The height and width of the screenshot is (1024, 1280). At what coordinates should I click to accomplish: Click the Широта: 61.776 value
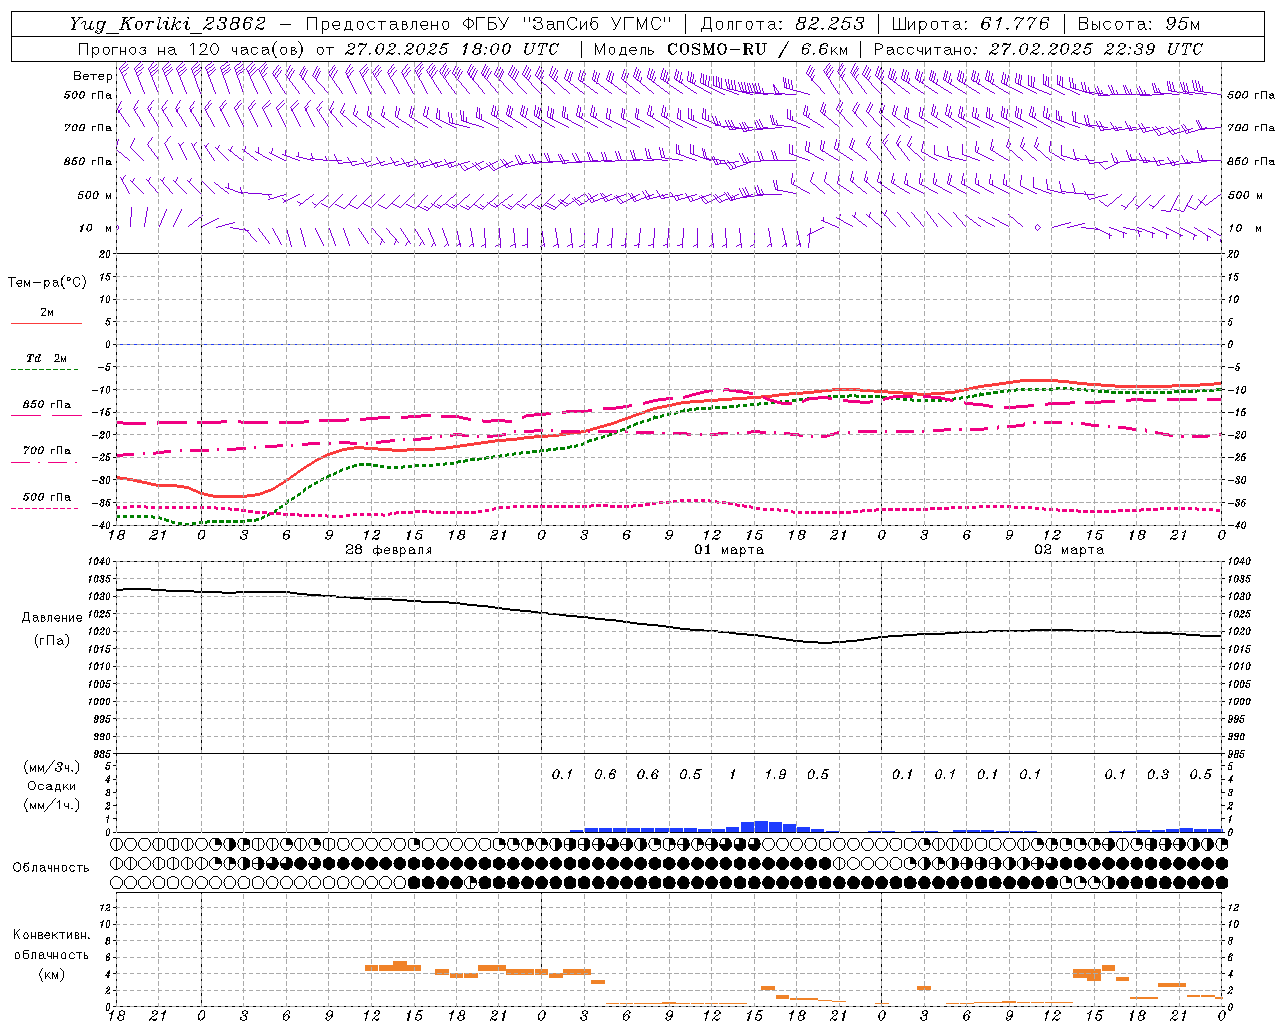[970, 24]
